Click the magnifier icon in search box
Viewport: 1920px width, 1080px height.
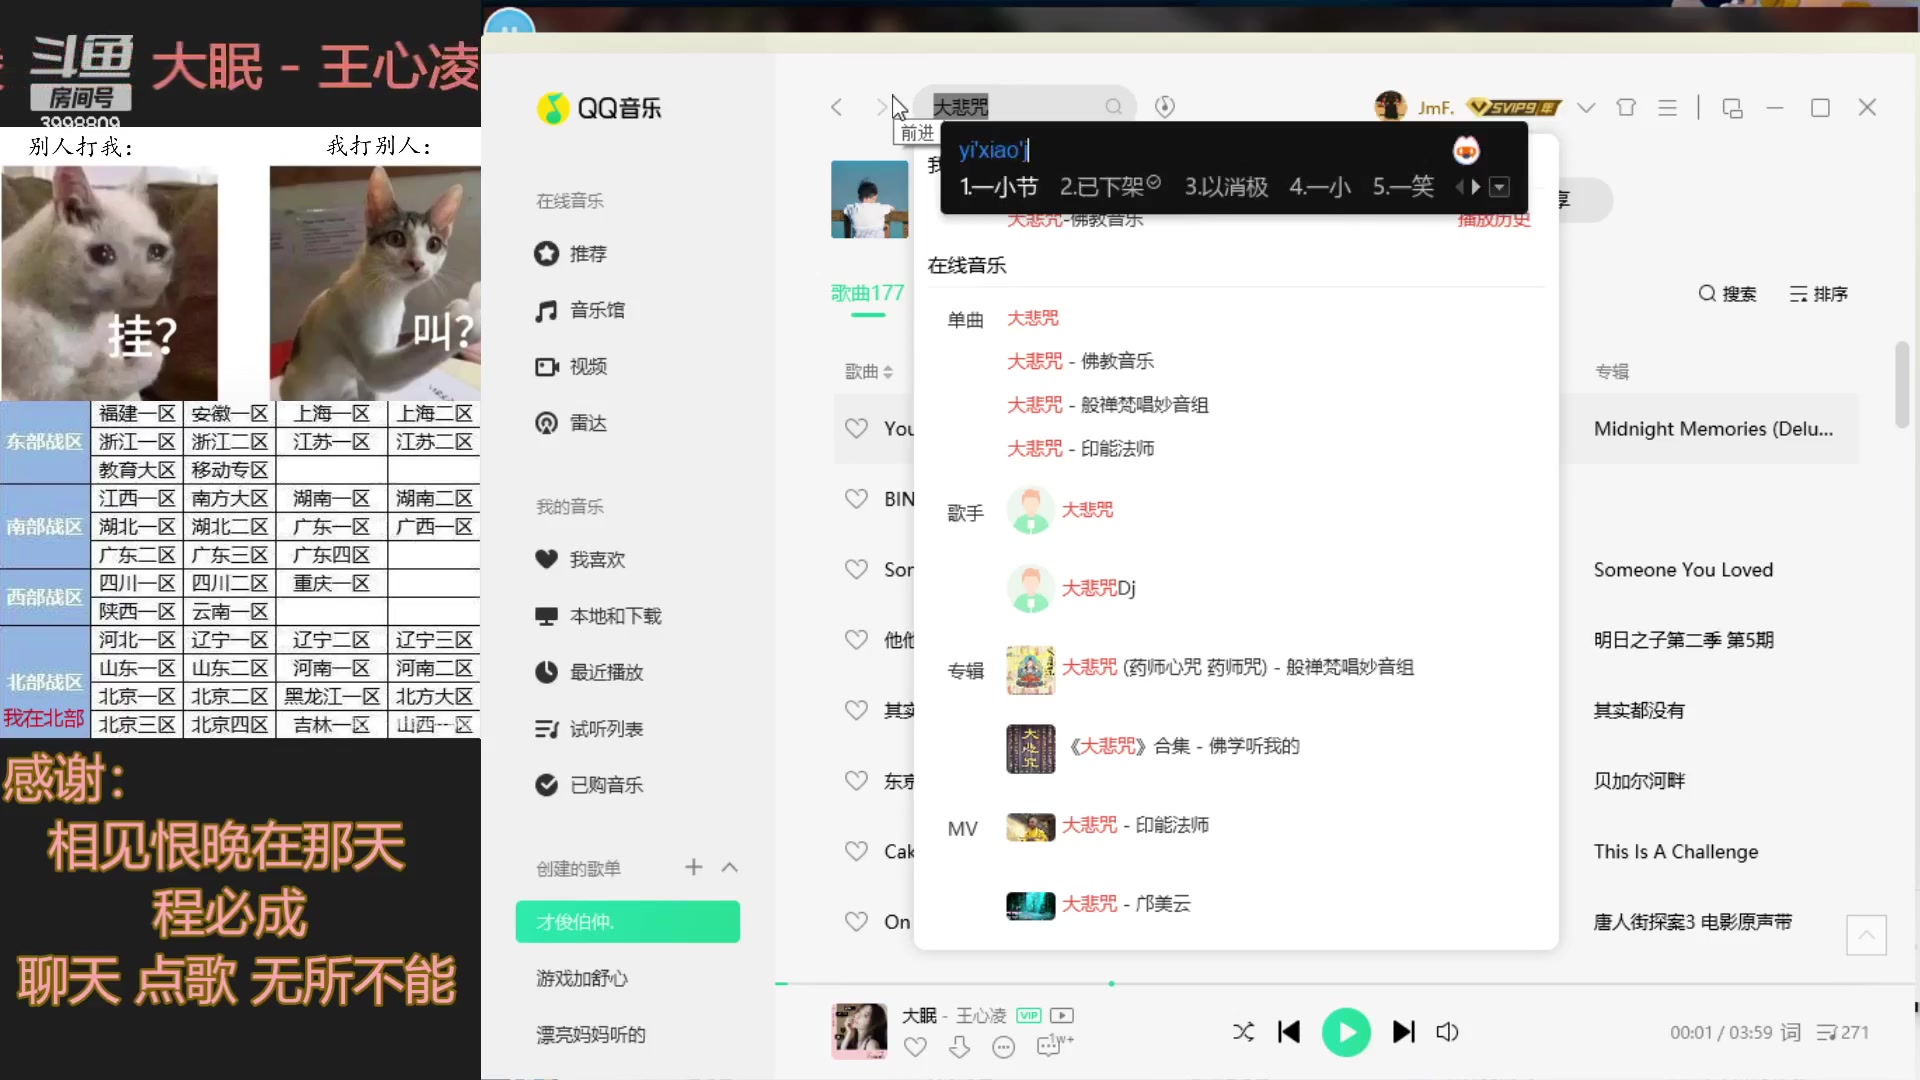tap(1113, 107)
